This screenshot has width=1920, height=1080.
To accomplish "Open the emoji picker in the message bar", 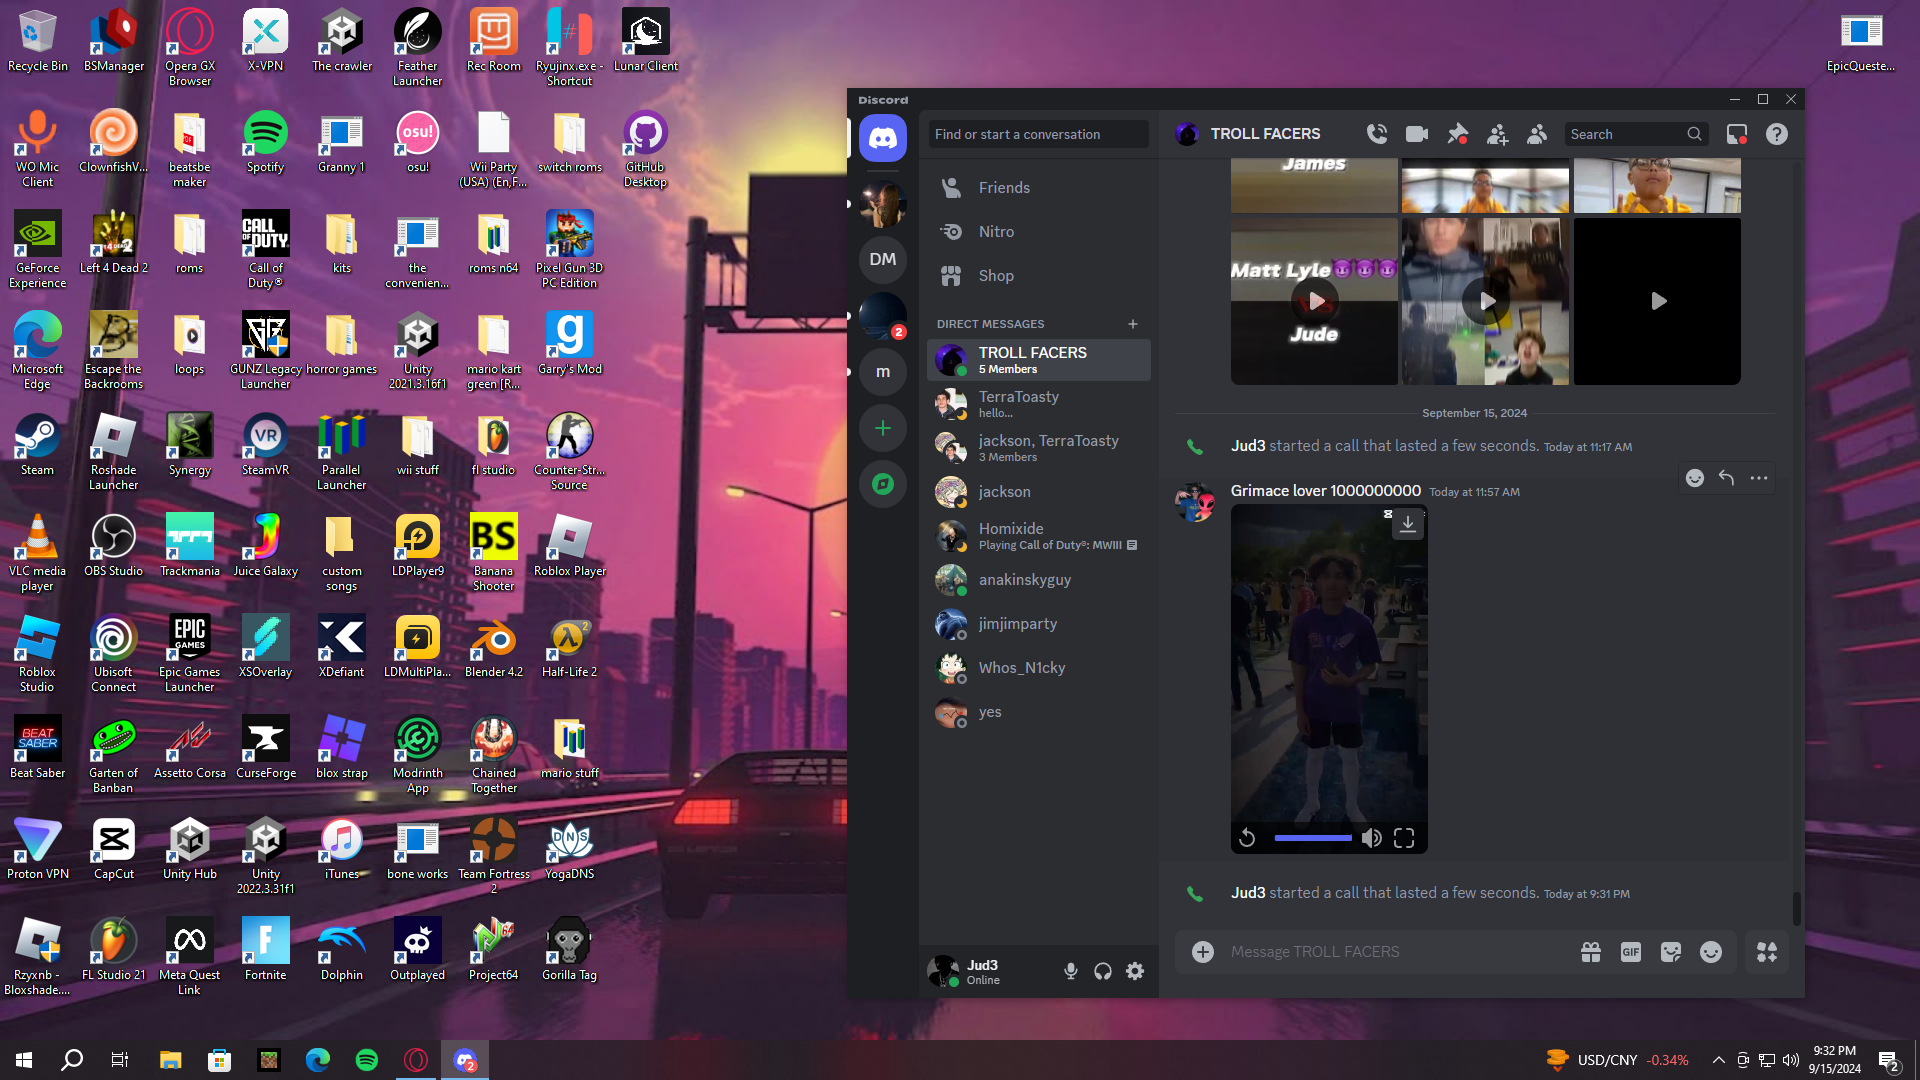I will [x=1711, y=952].
